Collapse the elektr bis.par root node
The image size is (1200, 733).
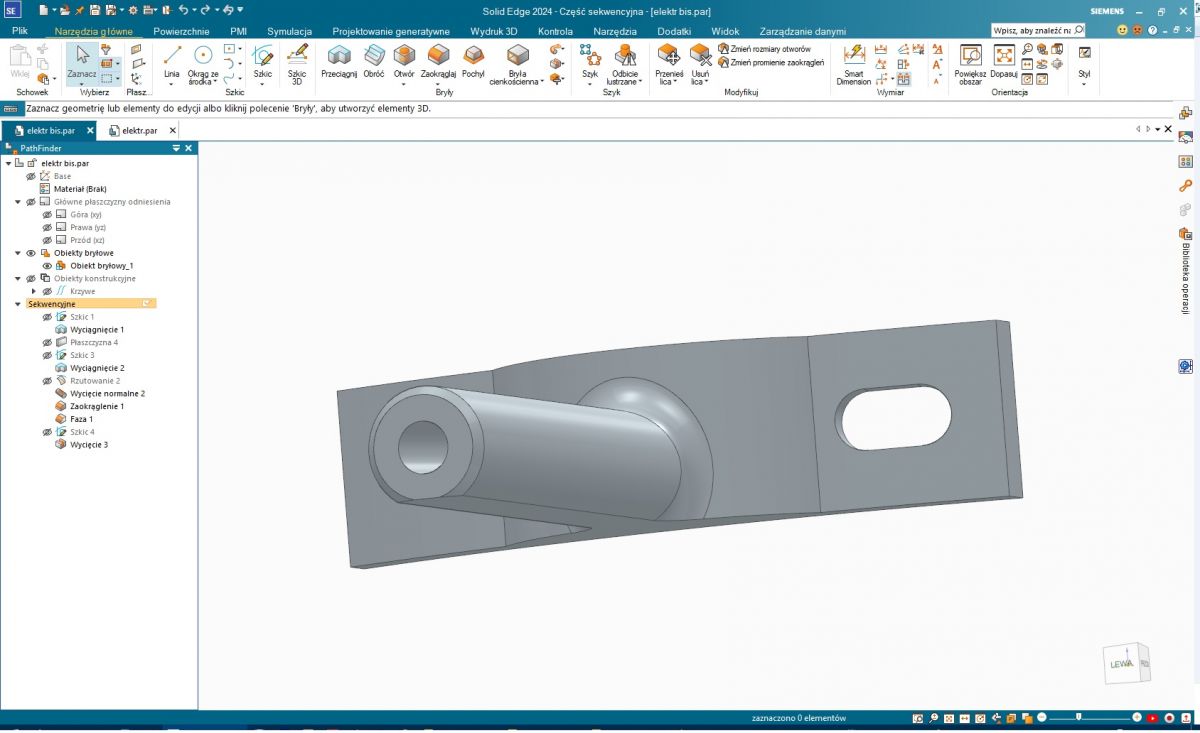tap(8, 163)
